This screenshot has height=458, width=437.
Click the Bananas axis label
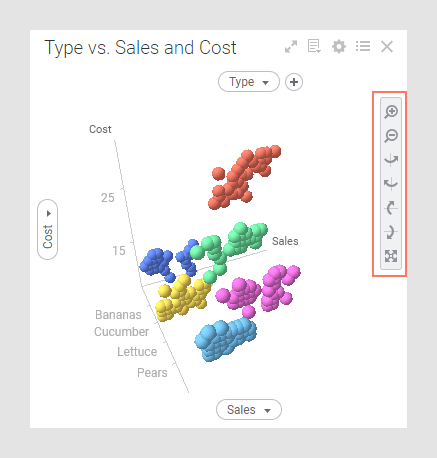(x=118, y=315)
